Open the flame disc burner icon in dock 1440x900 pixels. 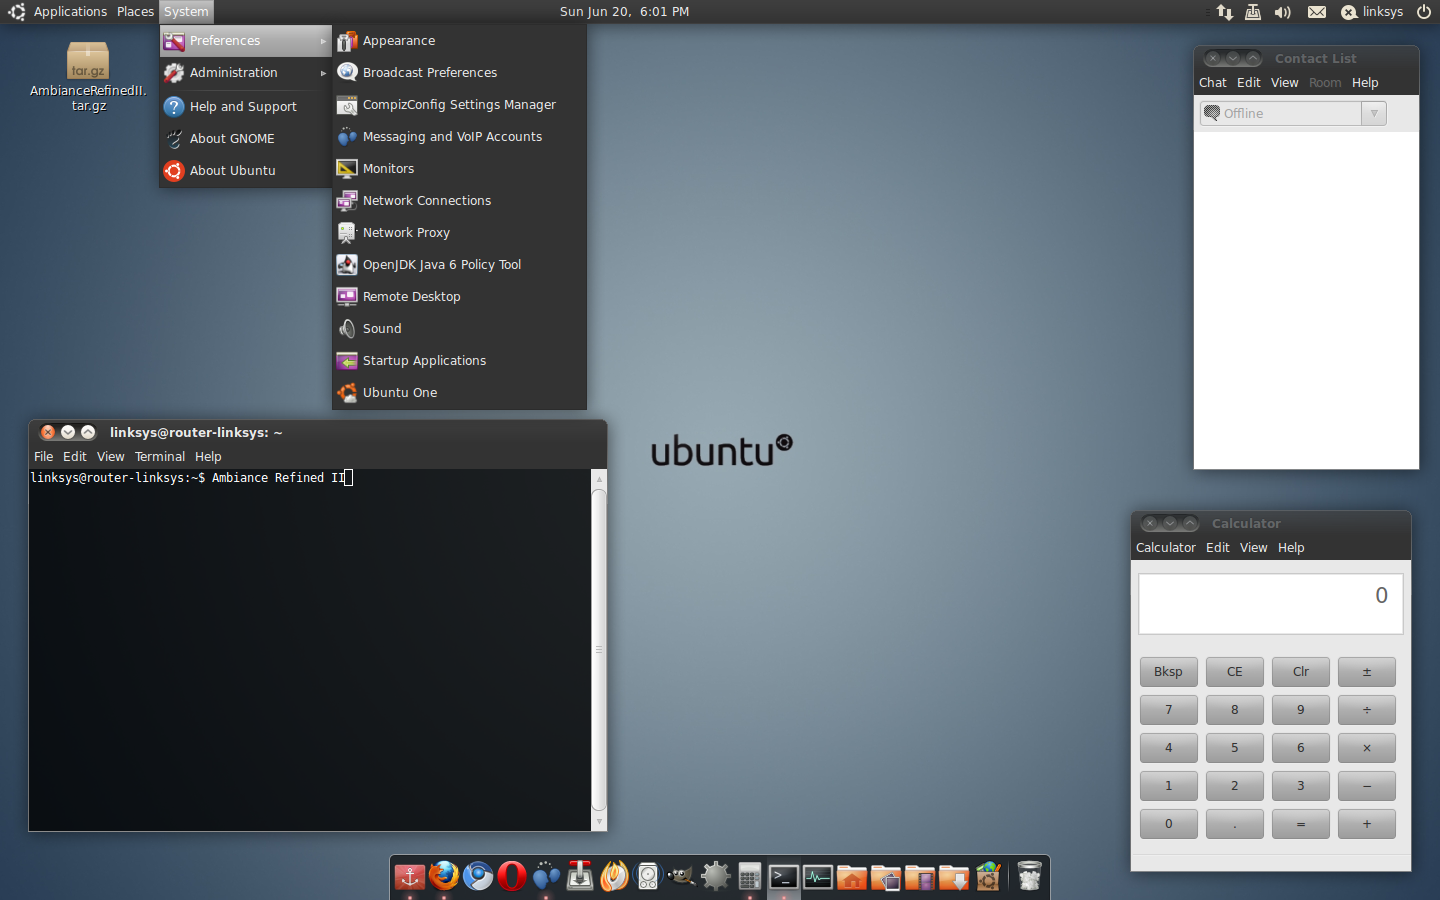[x=614, y=877]
